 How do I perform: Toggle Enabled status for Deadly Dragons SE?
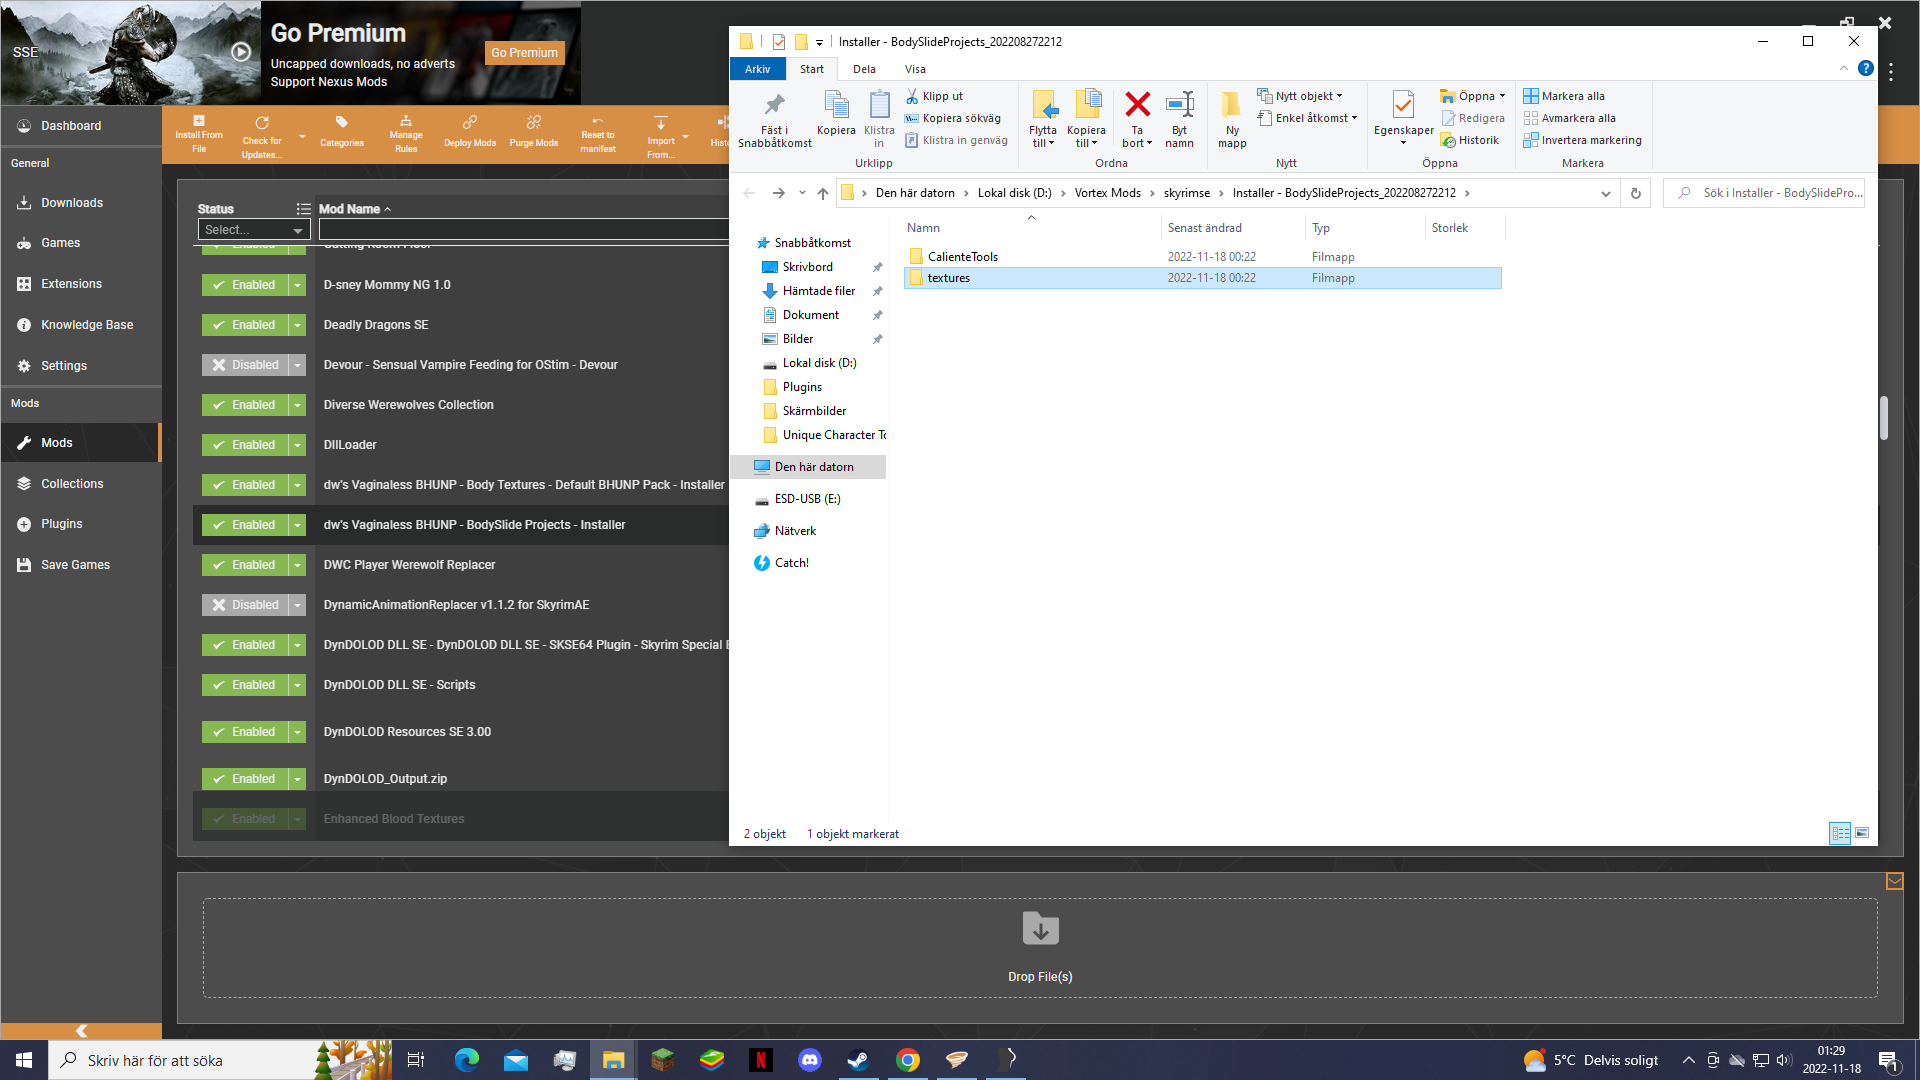tap(245, 325)
